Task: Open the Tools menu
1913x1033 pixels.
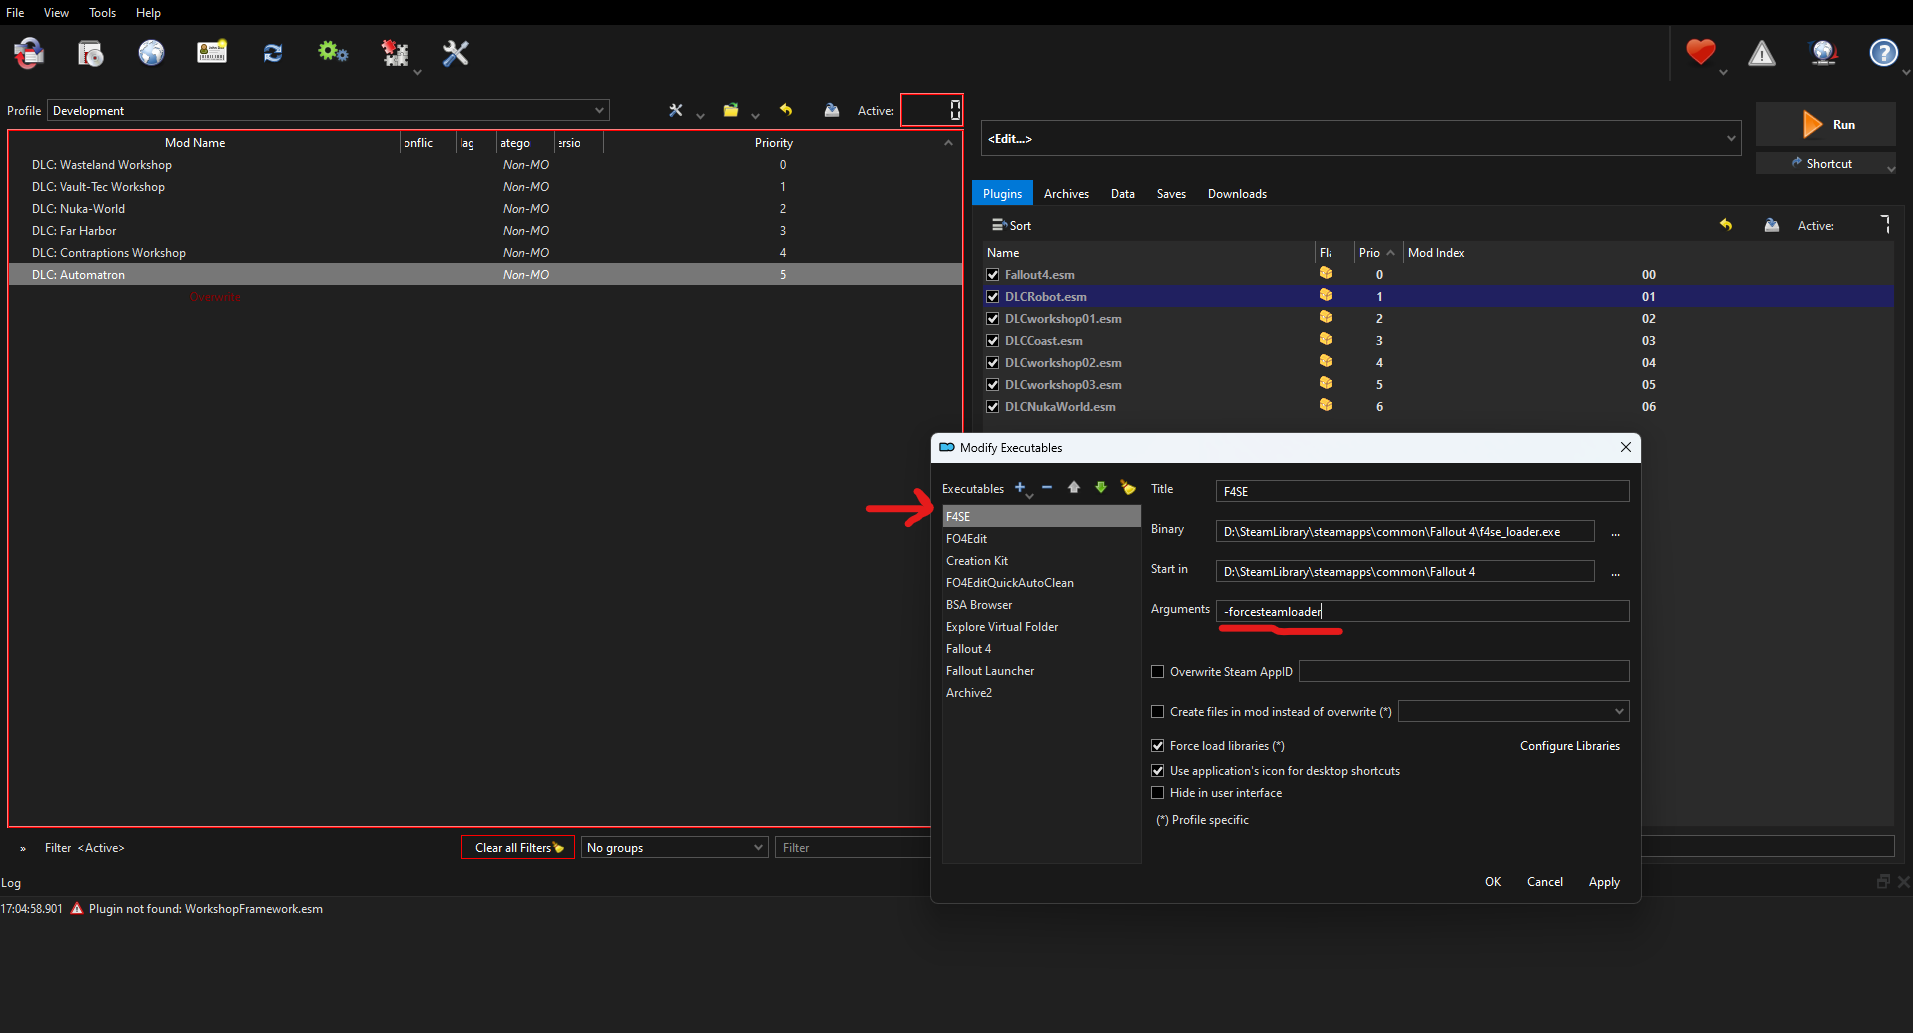Action: (x=102, y=12)
